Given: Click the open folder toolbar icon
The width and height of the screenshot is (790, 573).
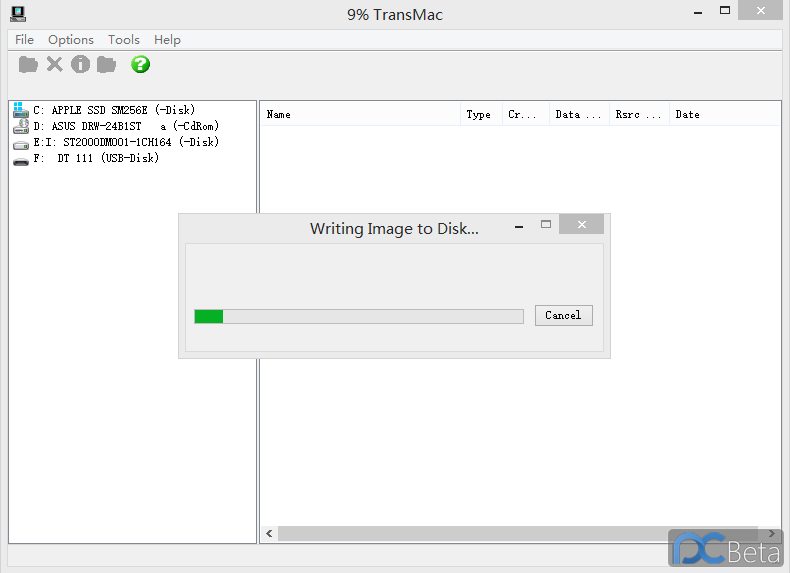Looking at the screenshot, I should [x=28, y=65].
